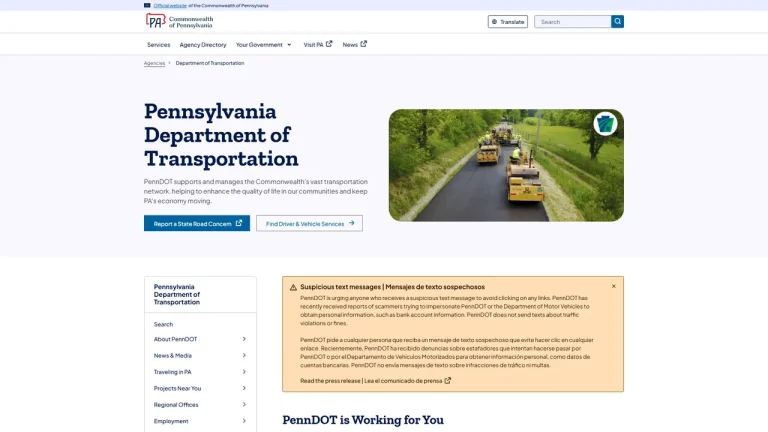768x432 pixels.
Task: Click the external icon in Report a State Road Concern
Action: tap(239, 223)
